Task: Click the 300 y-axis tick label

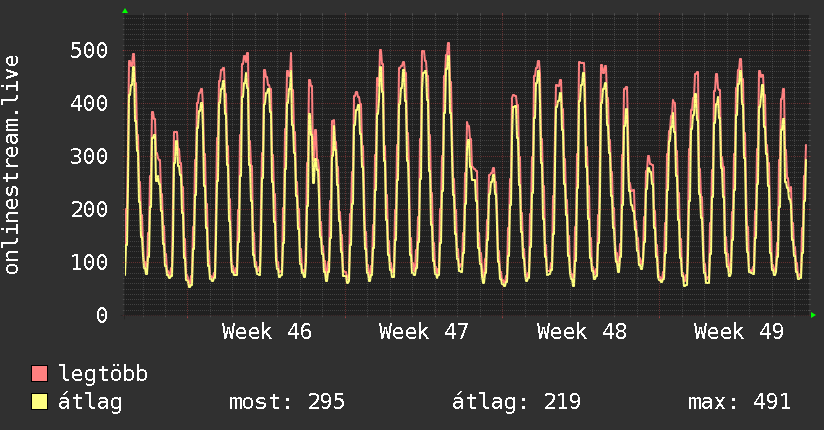Action: pyautogui.click(x=89, y=156)
